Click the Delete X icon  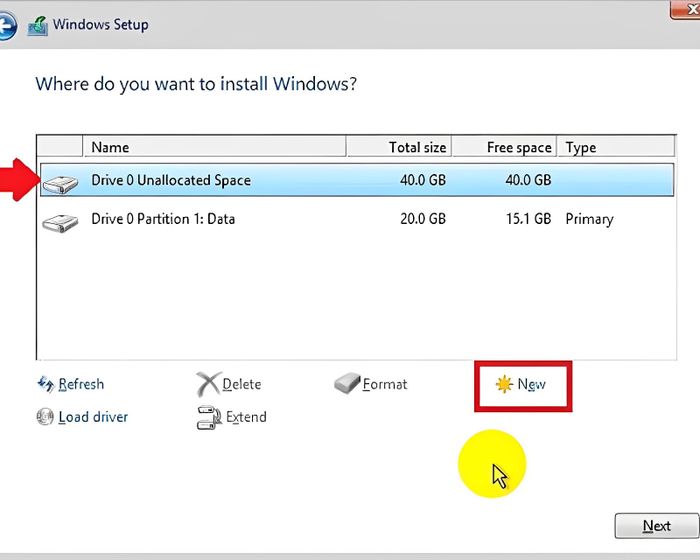click(208, 384)
